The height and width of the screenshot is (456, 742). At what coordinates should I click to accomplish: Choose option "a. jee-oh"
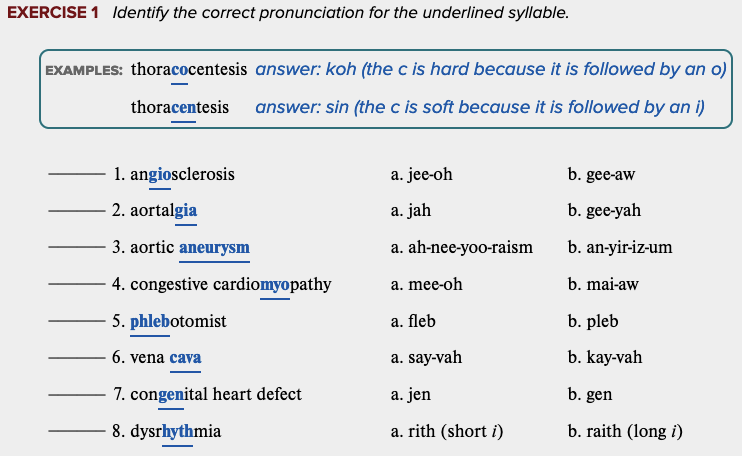(422, 175)
